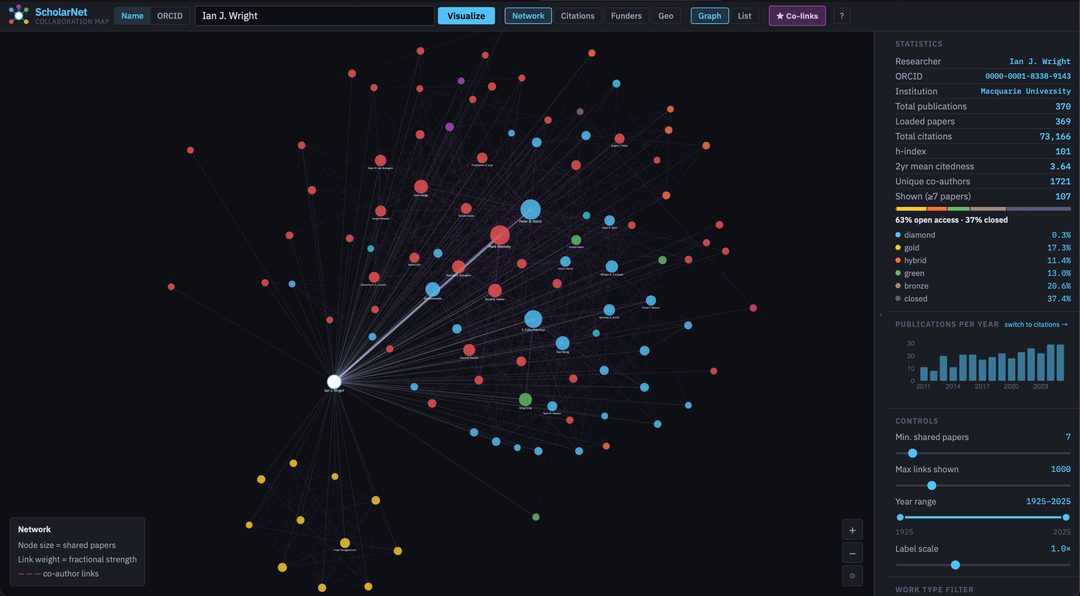Switch search mode to ORCID
The image size is (1080, 596).
pyautogui.click(x=170, y=16)
